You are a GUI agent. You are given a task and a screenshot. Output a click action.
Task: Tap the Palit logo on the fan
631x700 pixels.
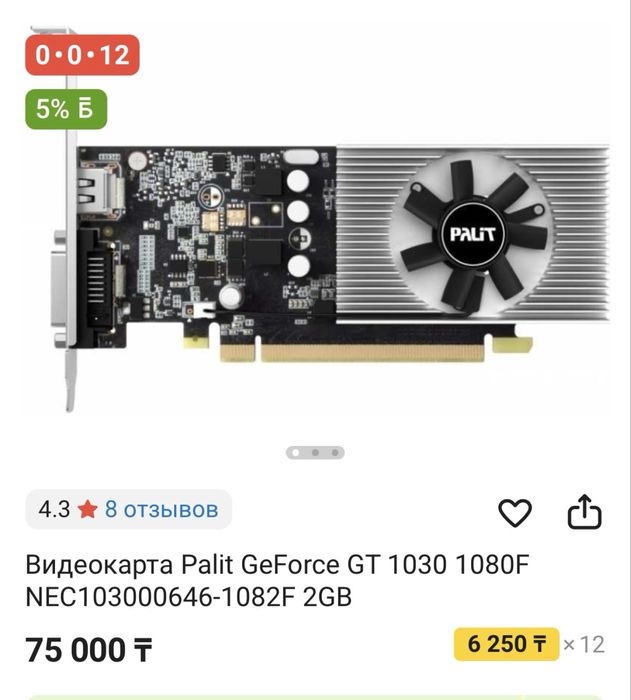472,234
